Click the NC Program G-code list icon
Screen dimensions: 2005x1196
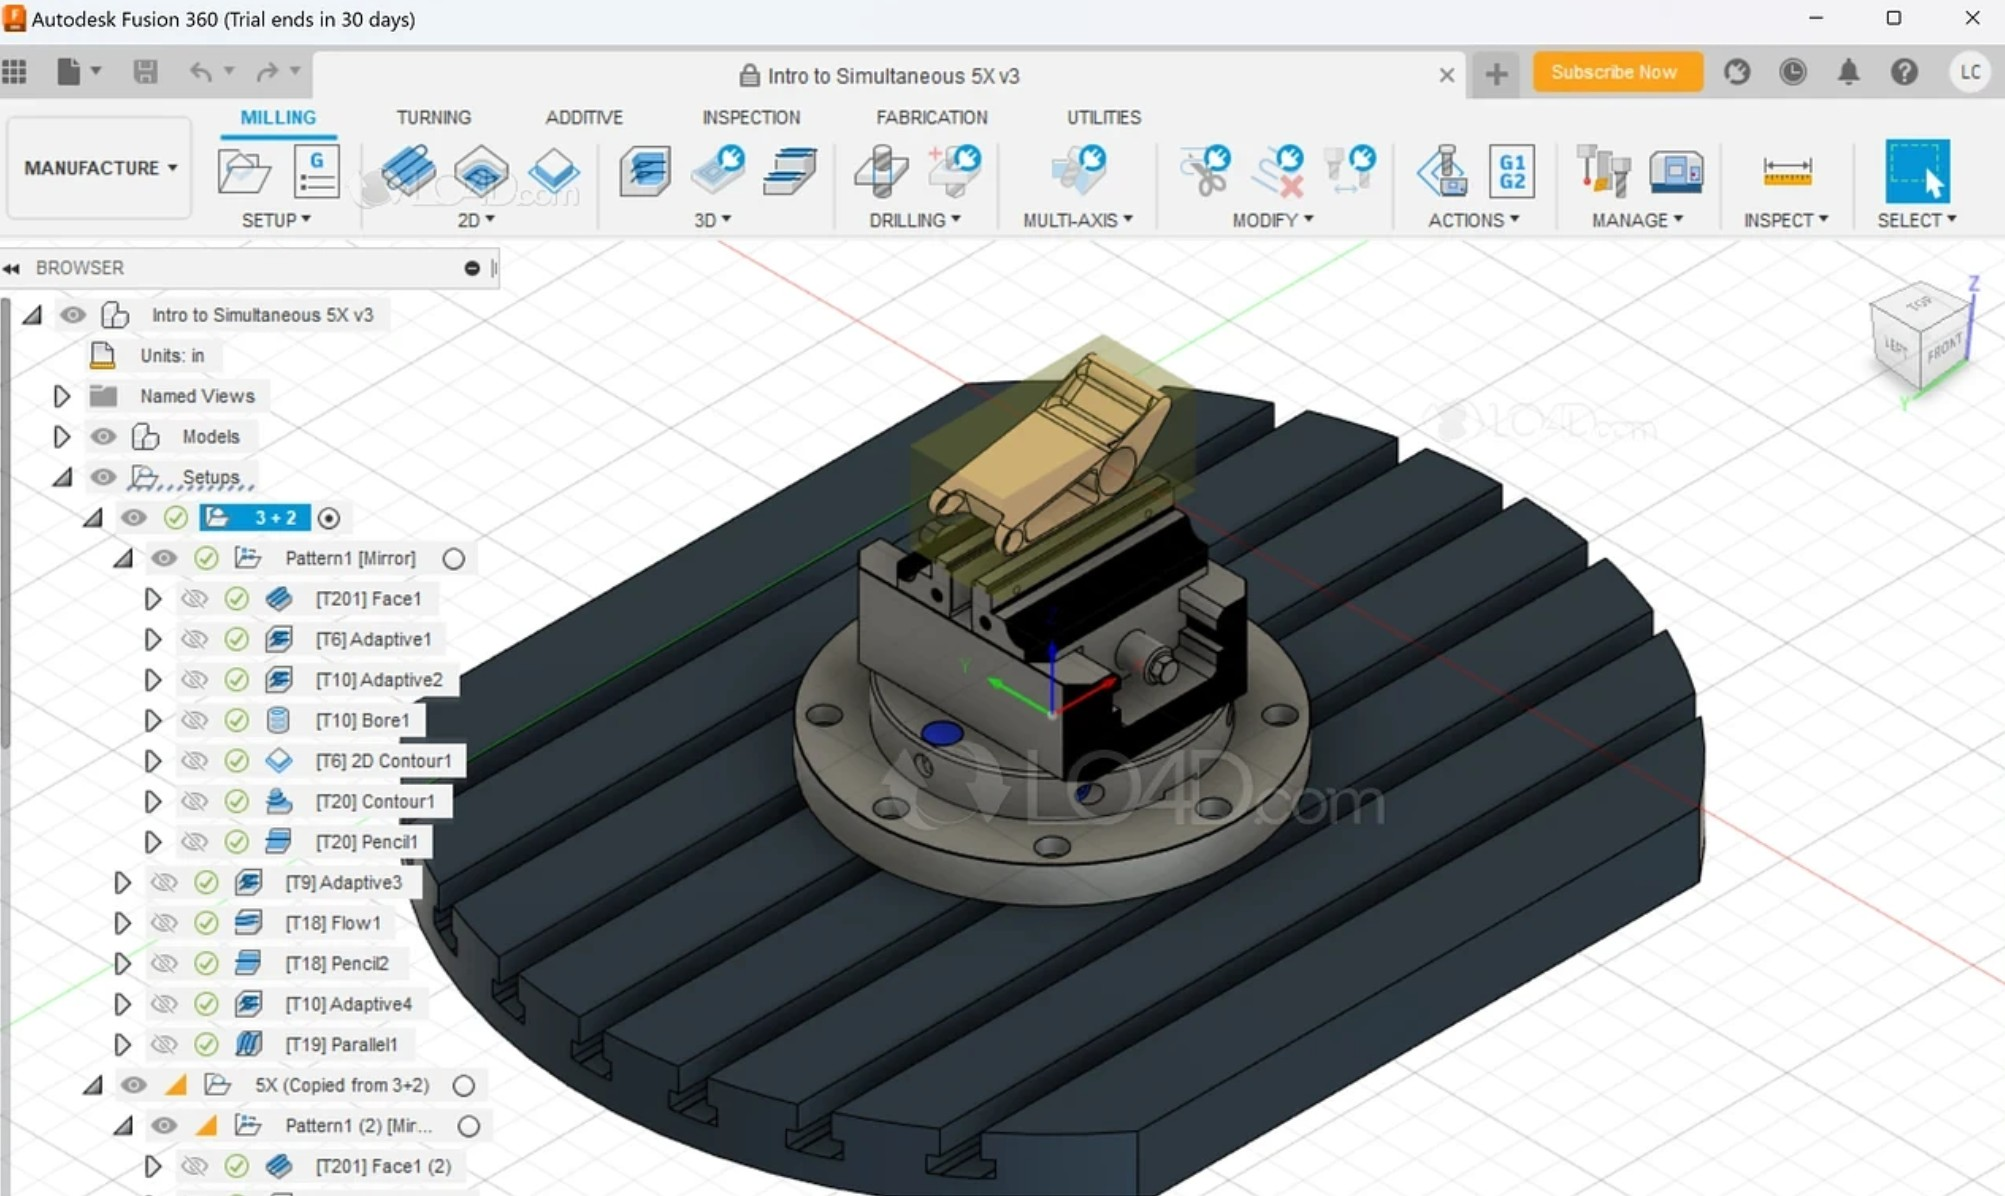click(x=316, y=171)
